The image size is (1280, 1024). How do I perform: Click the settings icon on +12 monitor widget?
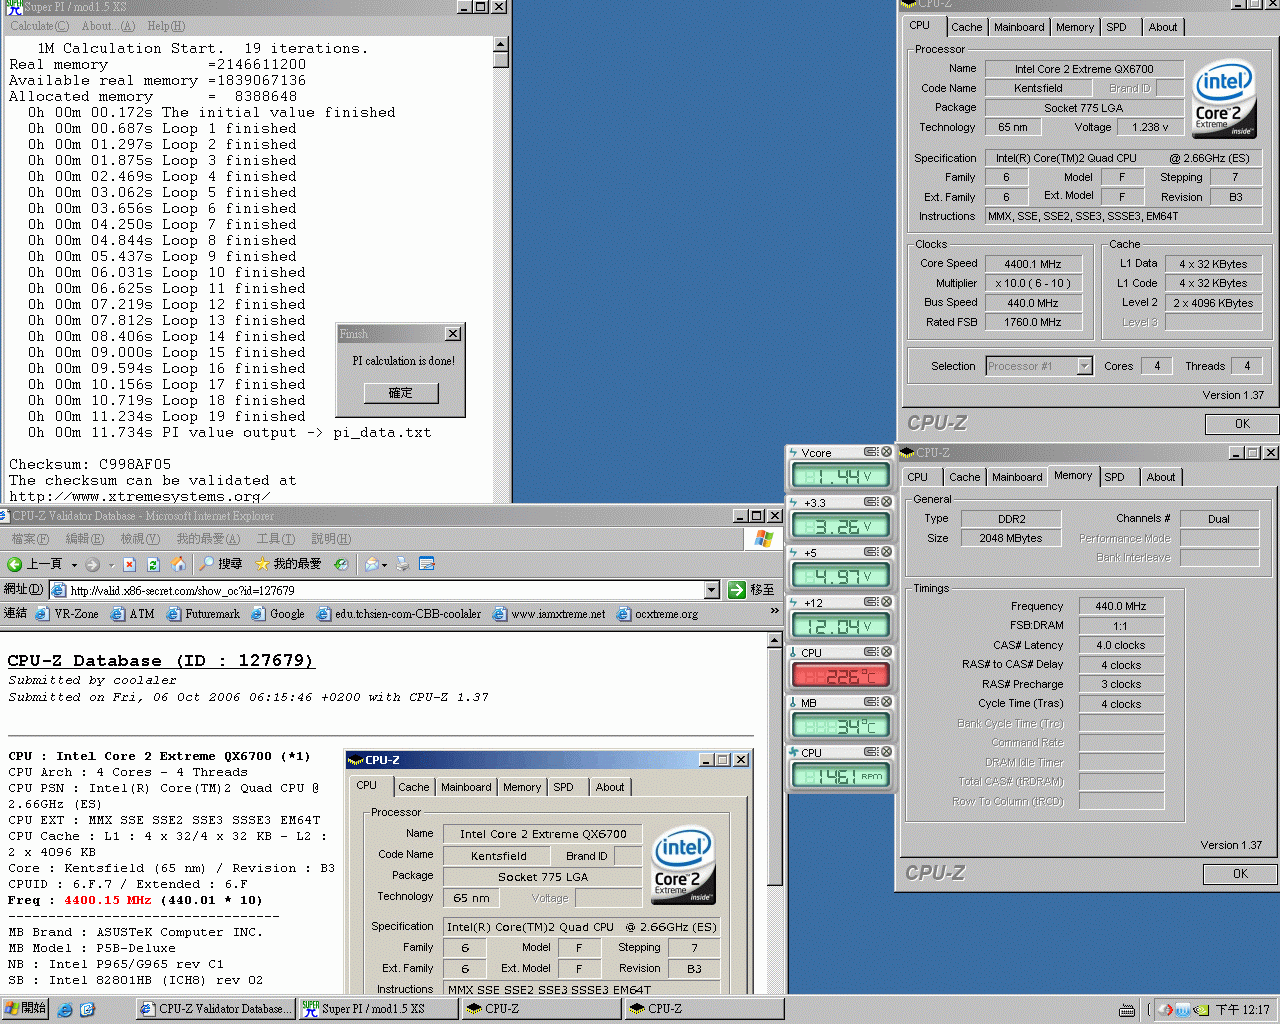pos(871,602)
